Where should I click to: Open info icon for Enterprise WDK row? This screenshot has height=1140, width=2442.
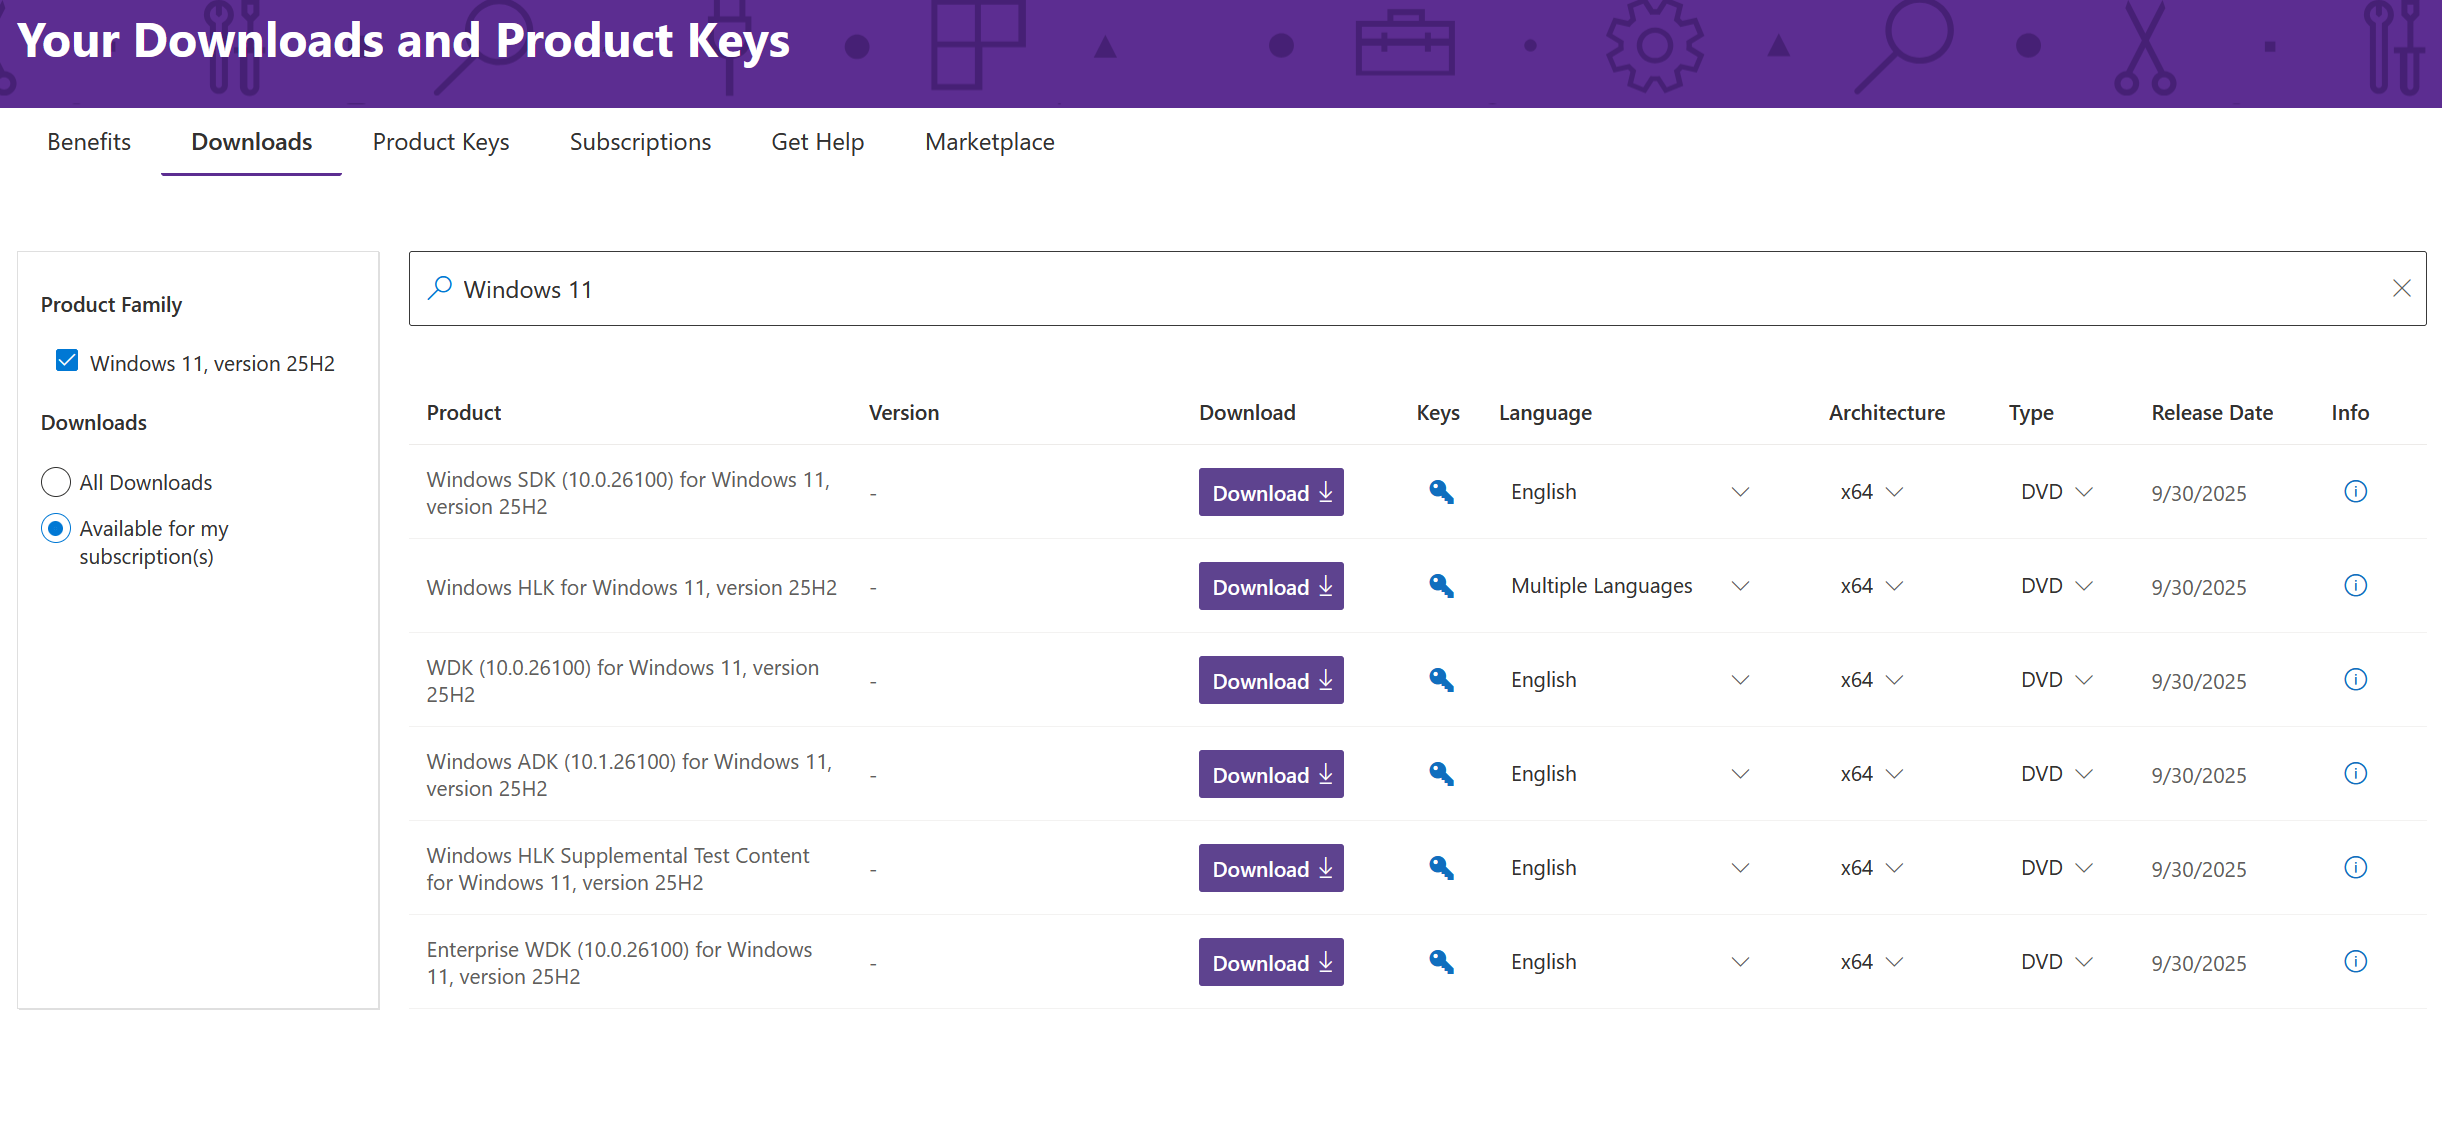coord(2355,962)
